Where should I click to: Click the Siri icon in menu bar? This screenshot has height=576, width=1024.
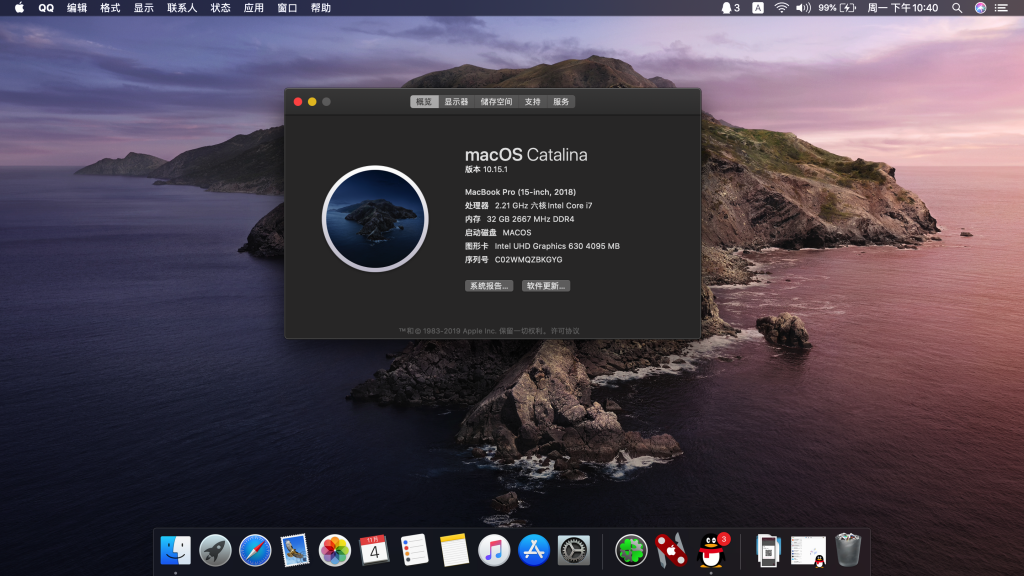(980, 7)
